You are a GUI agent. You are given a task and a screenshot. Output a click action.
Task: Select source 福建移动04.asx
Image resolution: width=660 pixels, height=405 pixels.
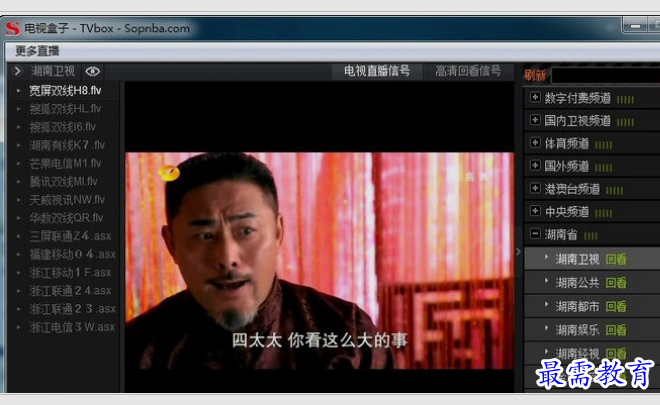click(x=72, y=254)
